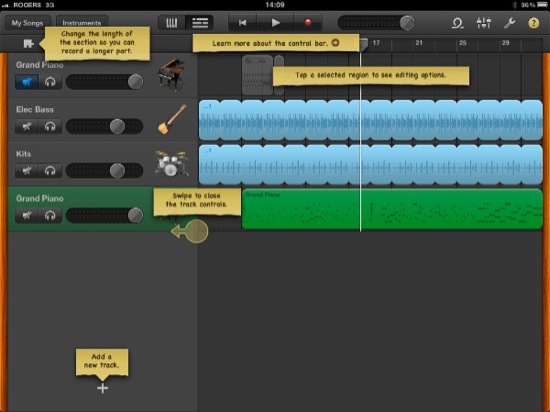550x412 pixels.
Task: Select the electric bass guitar instrument icon
Action: point(172,120)
